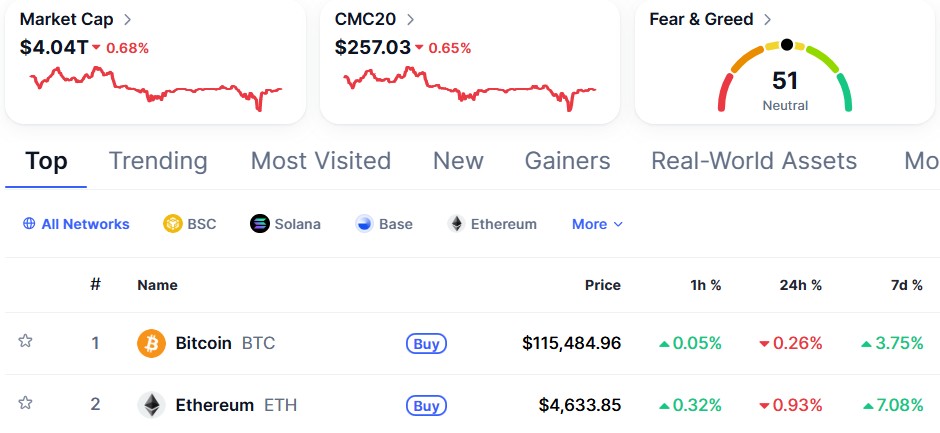
Task: Select the Base network icon
Action: tap(364, 224)
